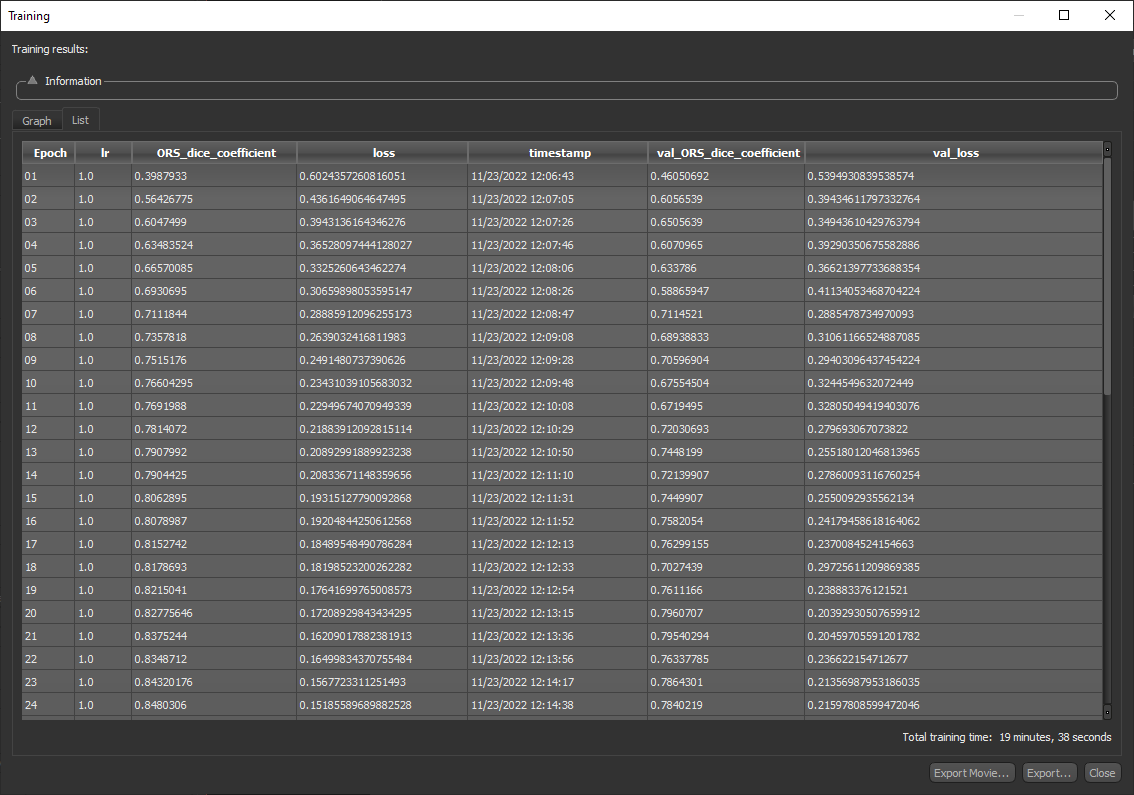Image resolution: width=1134 pixels, height=795 pixels.
Task: Sort by the timestamp column header
Action: pyautogui.click(x=559, y=153)
